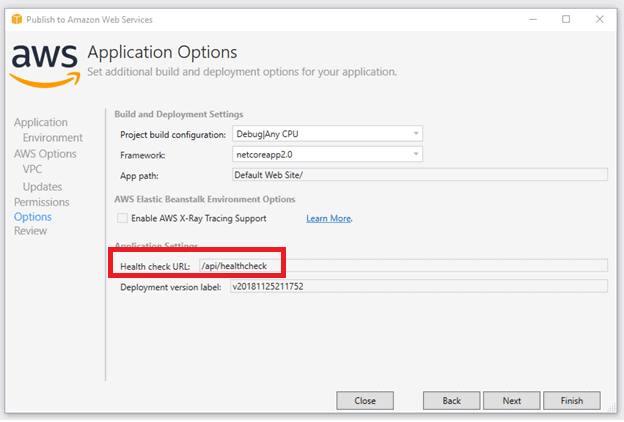Close the window with the X button
The image size is (624, 422).
click(x=600, y=19)
